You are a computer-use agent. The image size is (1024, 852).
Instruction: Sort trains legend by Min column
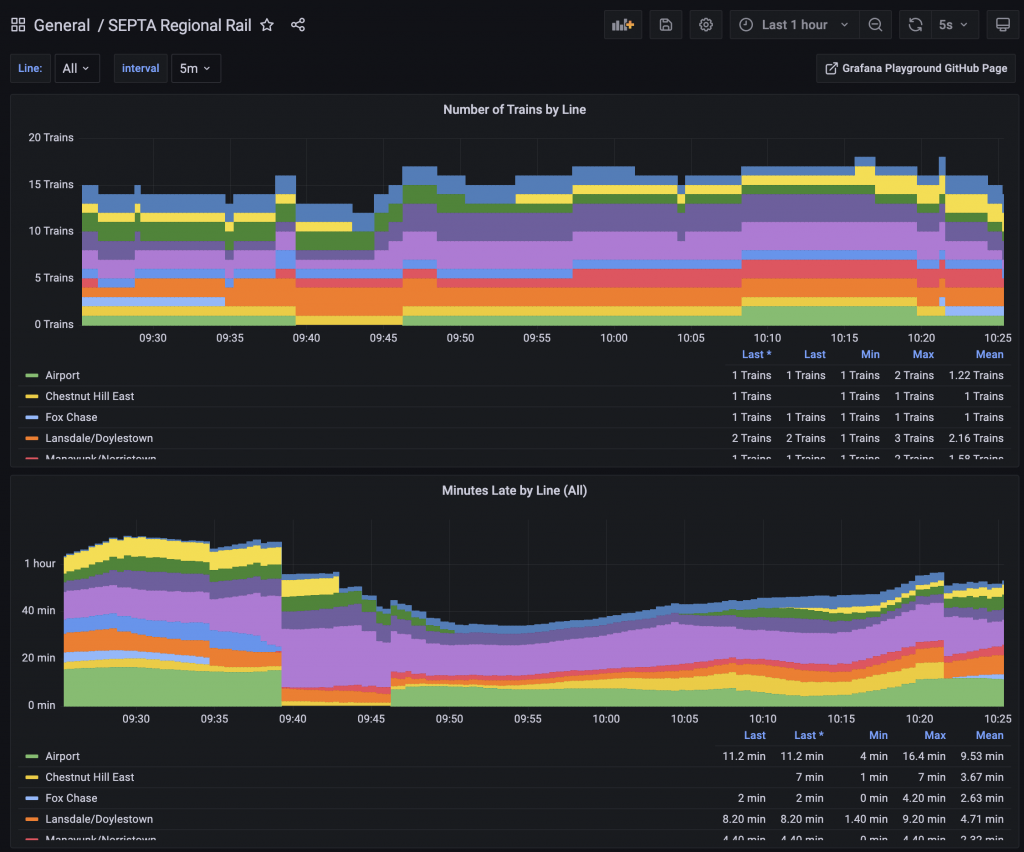point(870,355)
